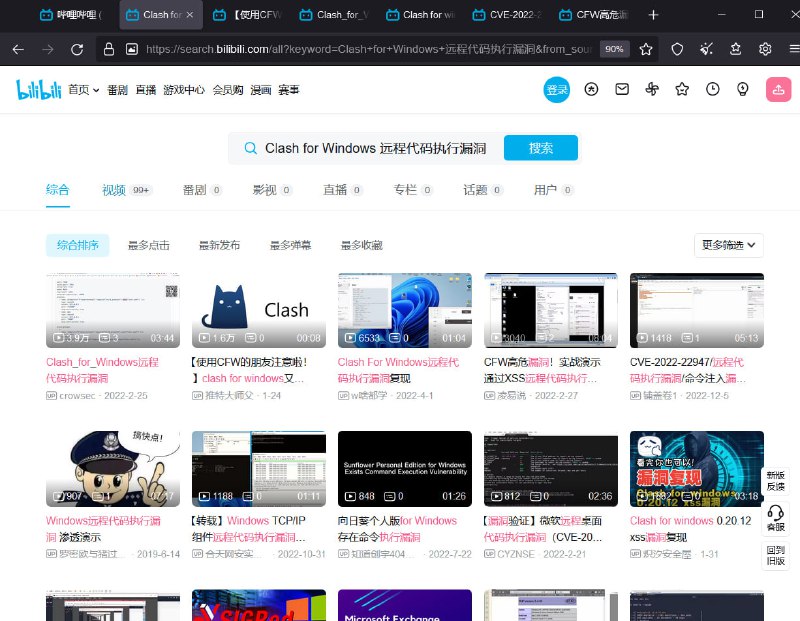Screen dimensions: 800x621
Task: Open watch history via the clock icon
Action: (x=712, y=89)
